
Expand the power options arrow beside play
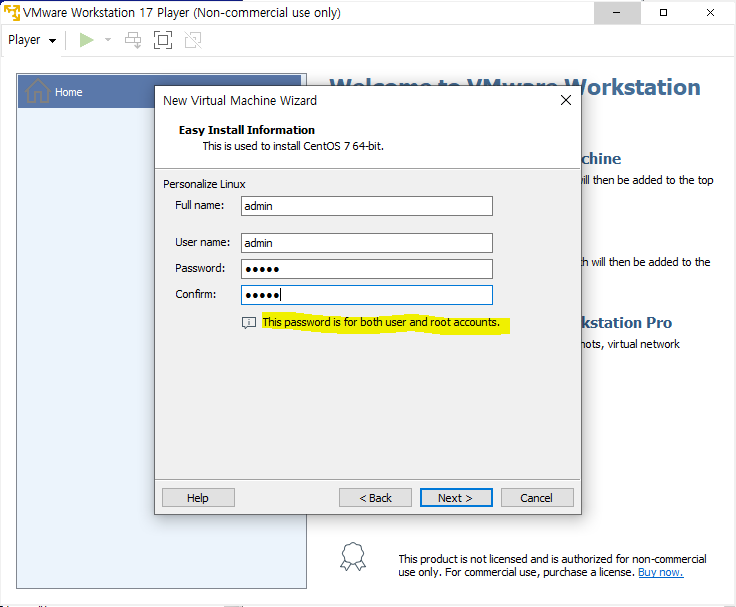pyautogui.click(x=108, y=40)
